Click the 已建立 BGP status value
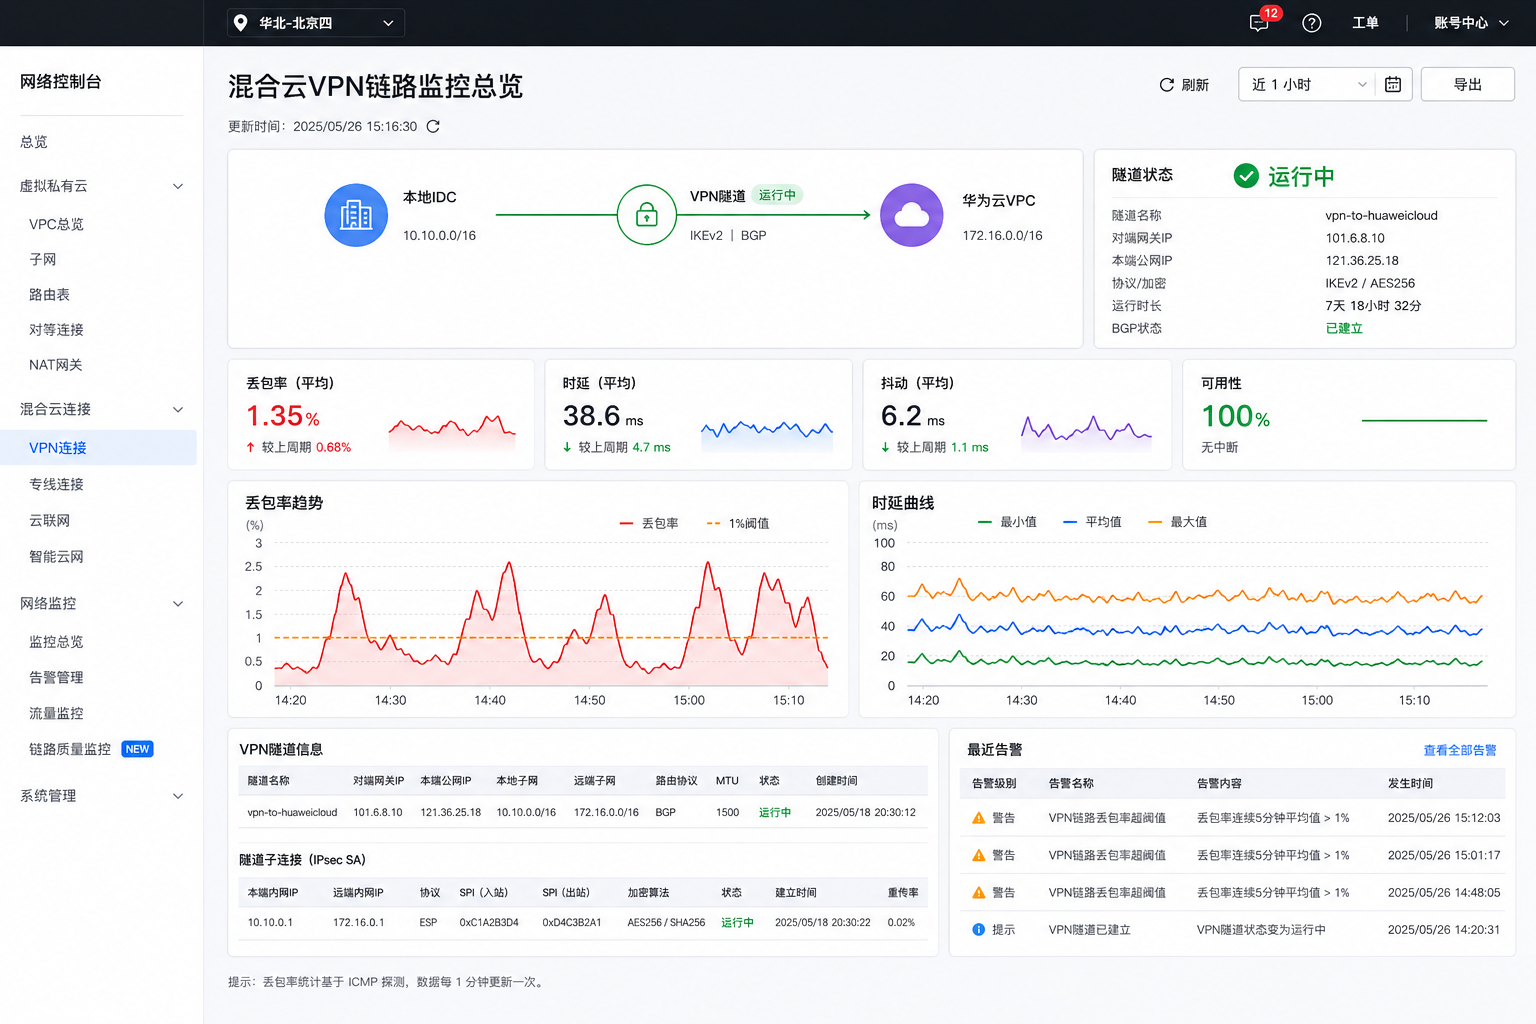Screen dimensions: 1536x1024 point(1344,328)
